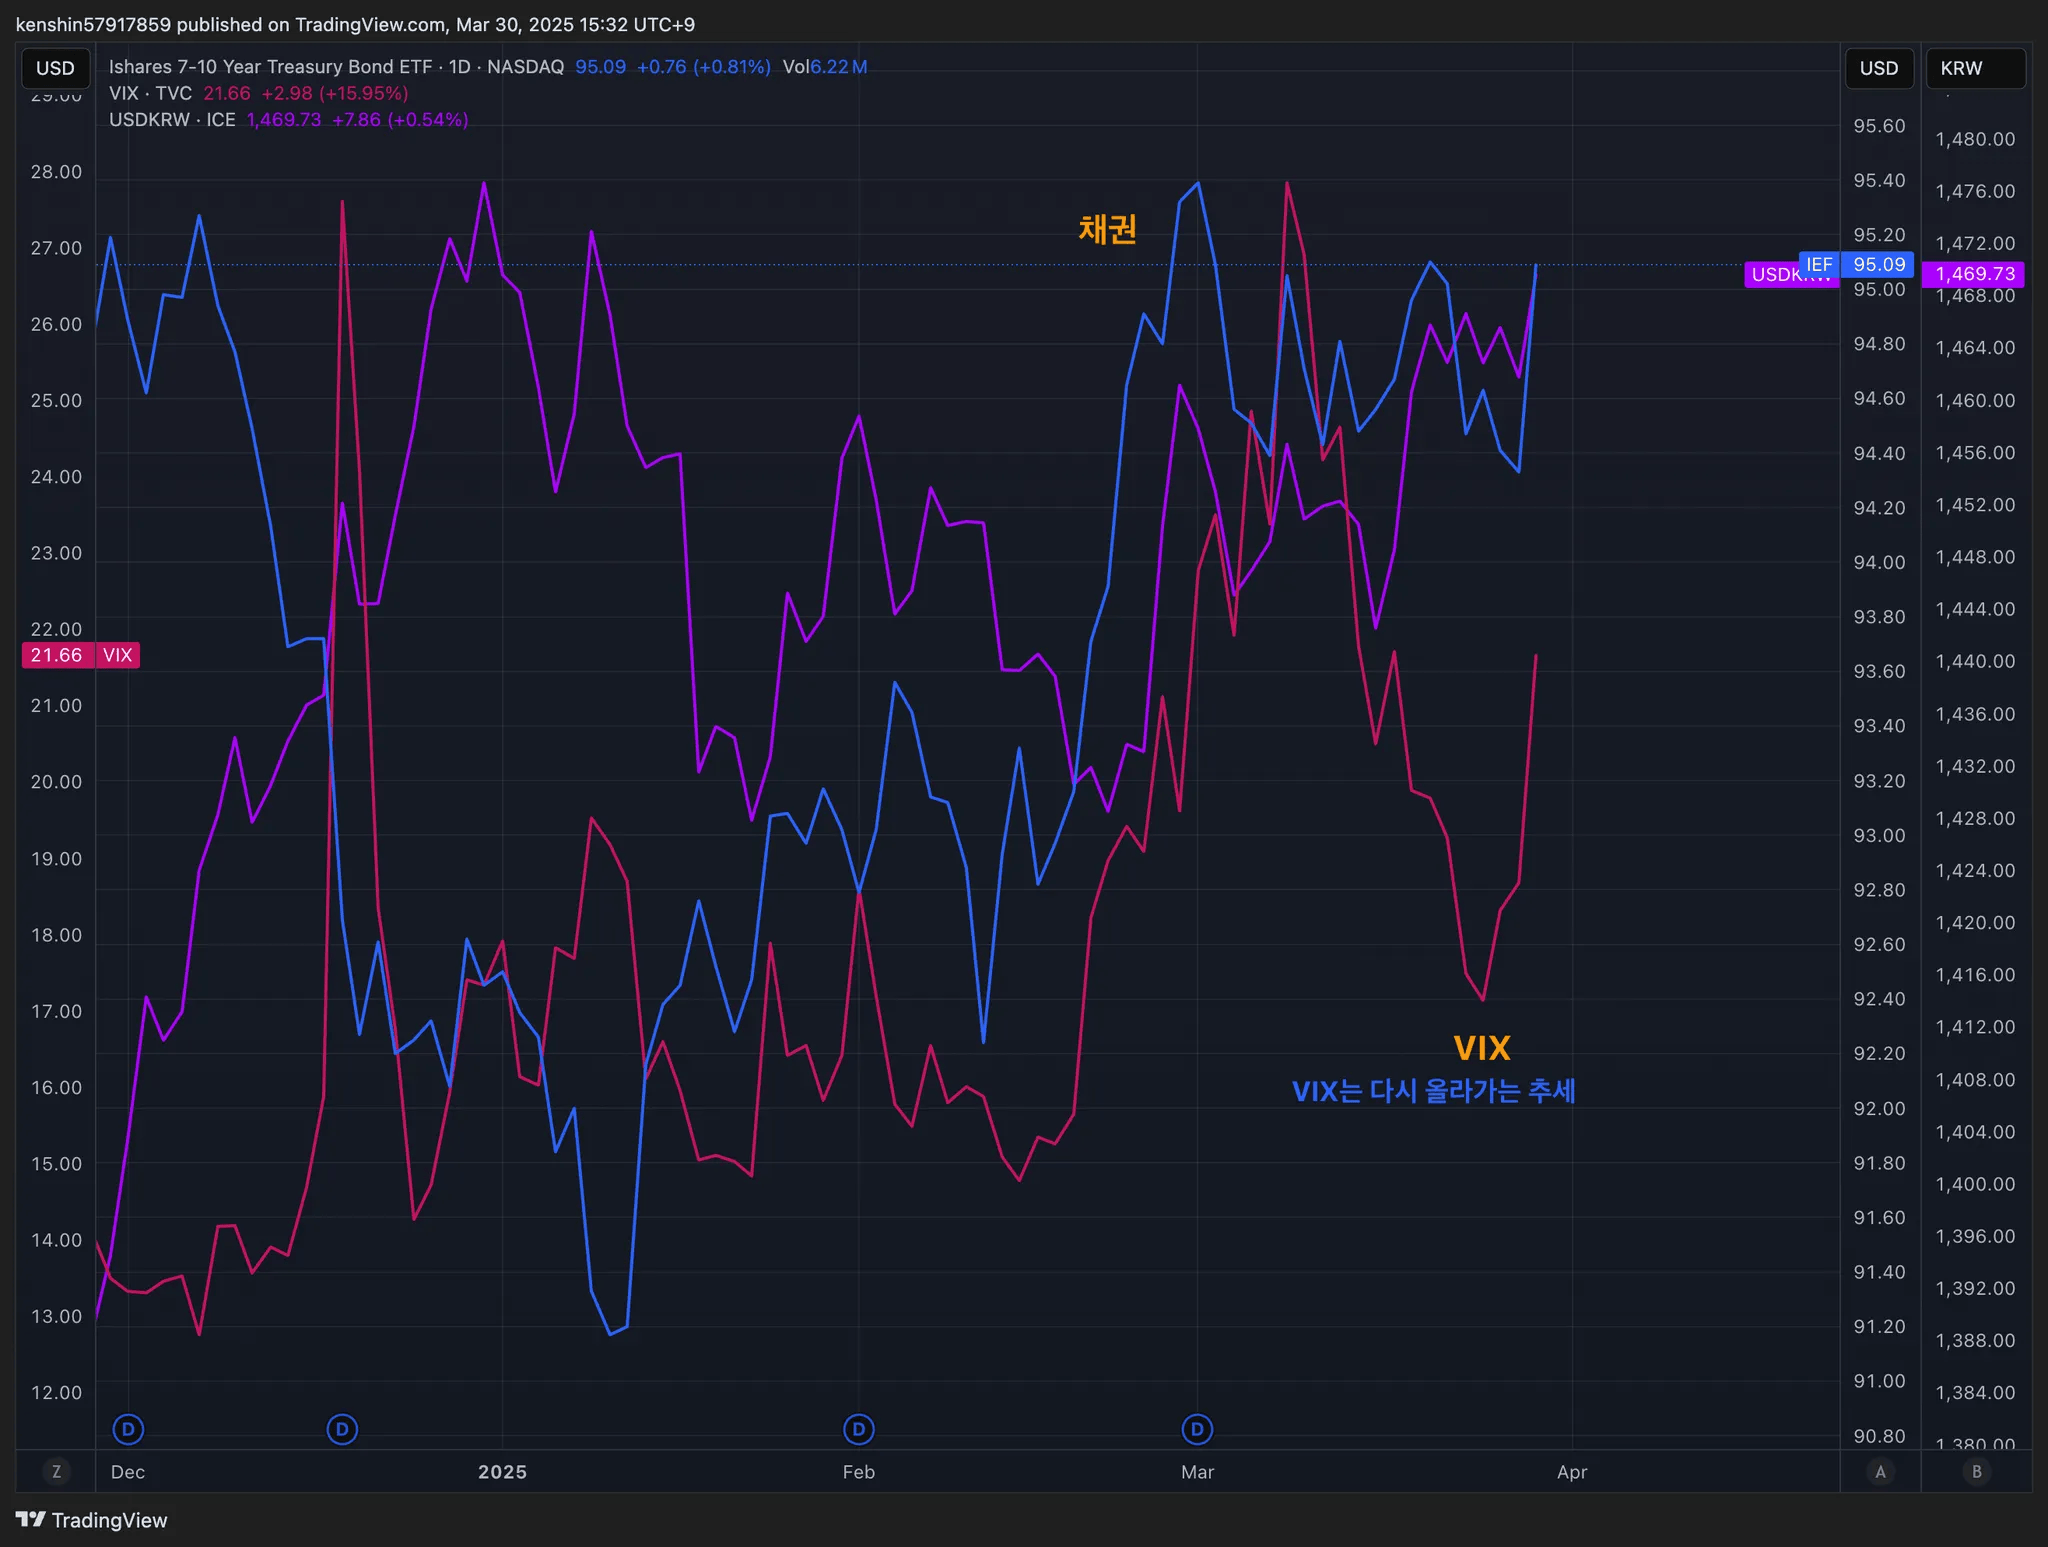Click the +2.98 (+15.95%) VIX change
2048x1547 pixels.
click(335, 93)
